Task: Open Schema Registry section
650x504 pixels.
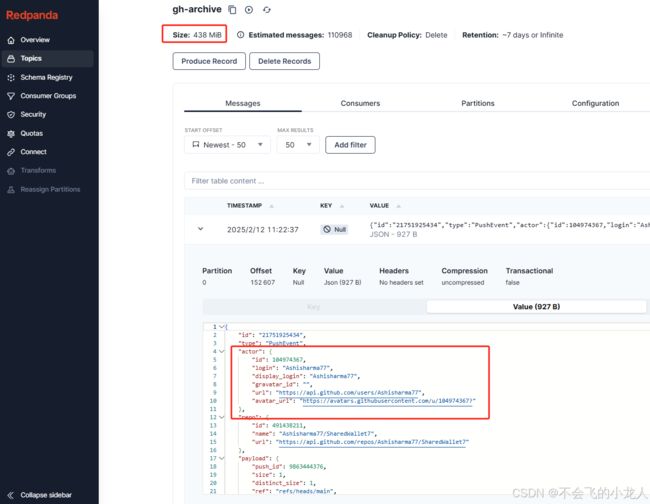Action: click(46, 77)
